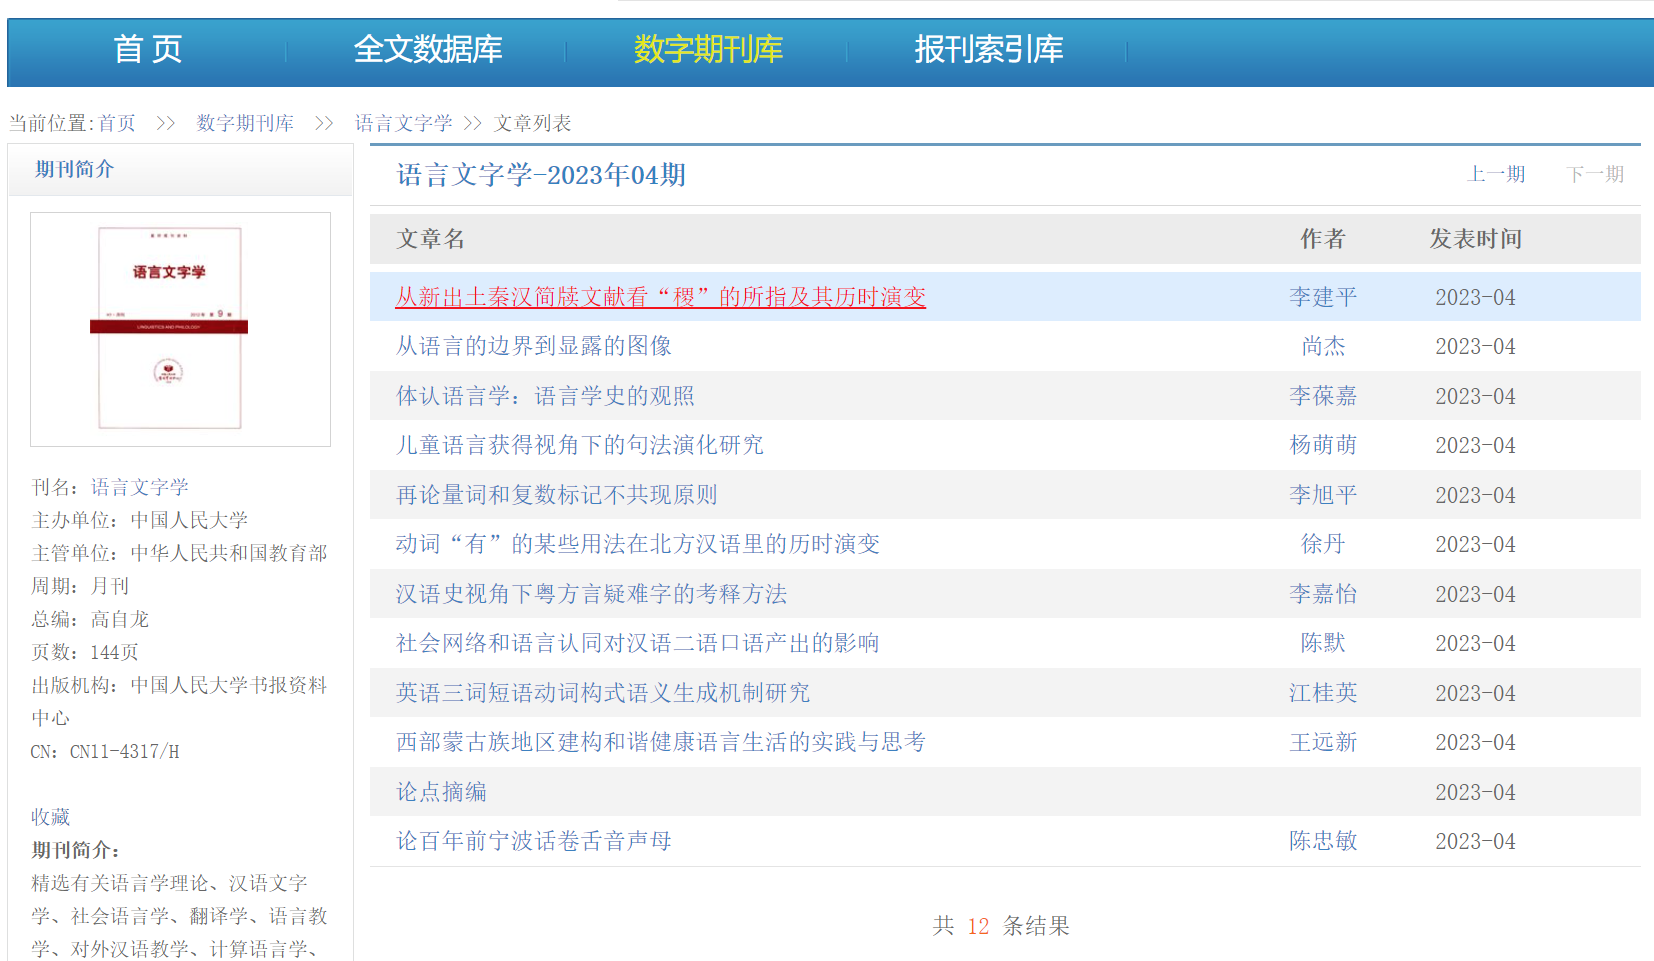Open article 儿童语言获得视角下的句法演化研究
The width and height of the screenshot is (1654, 961).
(579, 445)
